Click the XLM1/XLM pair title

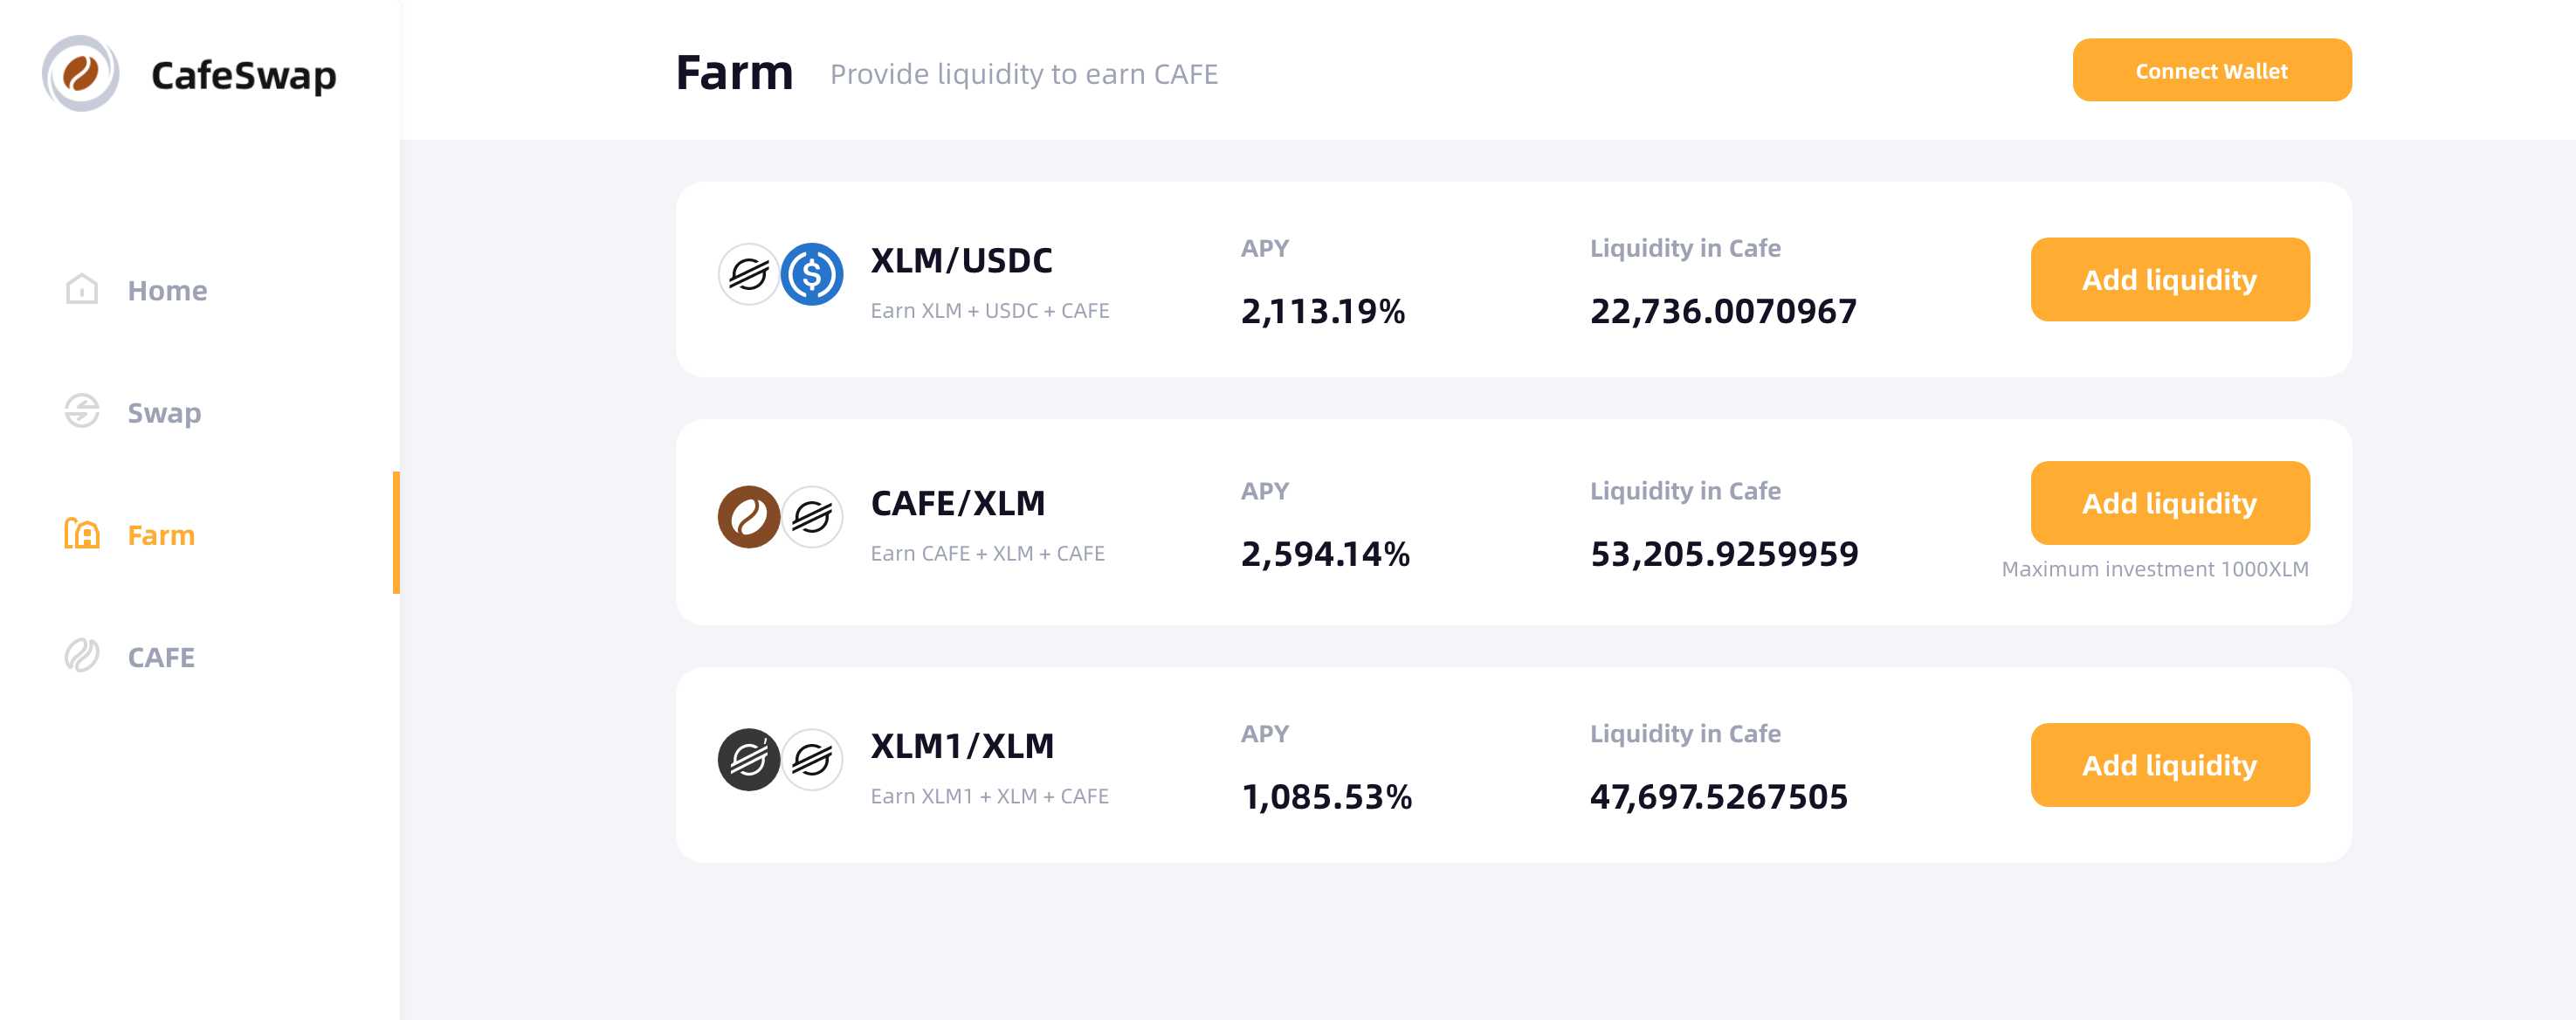click(x=962, y=746)
